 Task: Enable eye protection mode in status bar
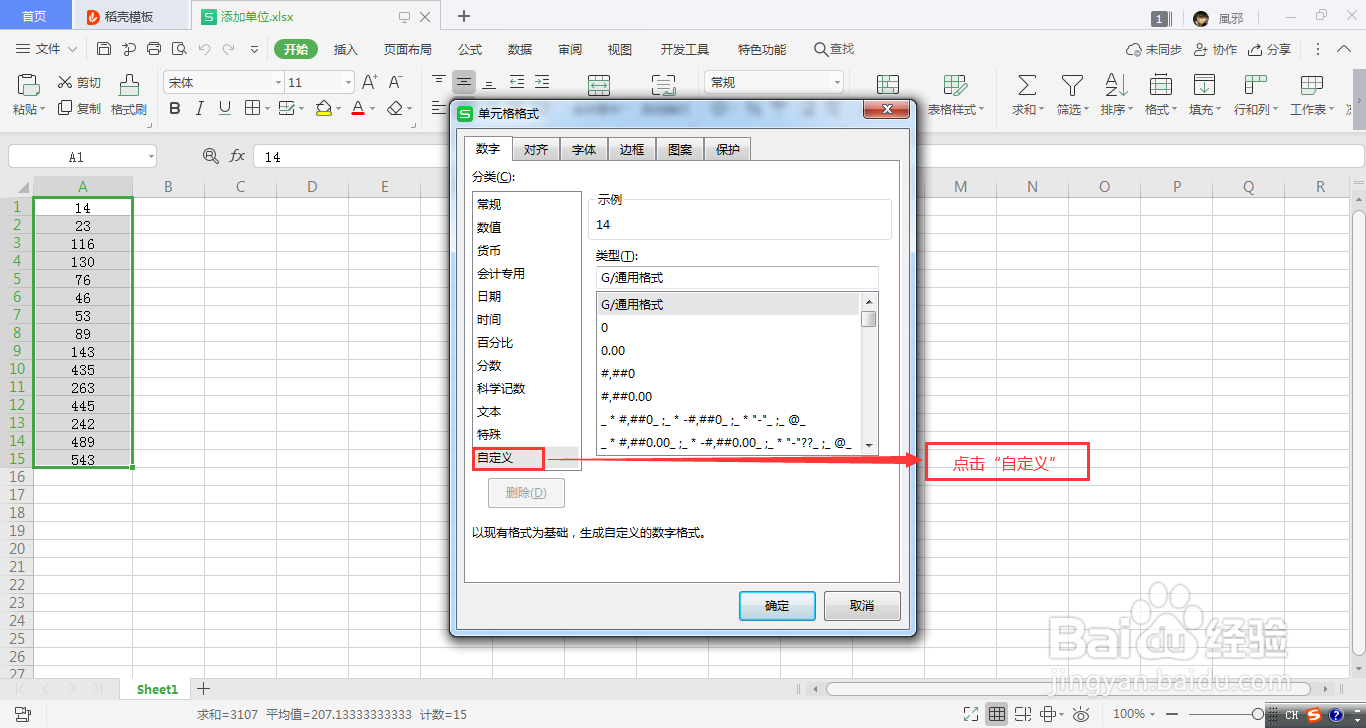pyautogui.click(x=1082, y=714)
